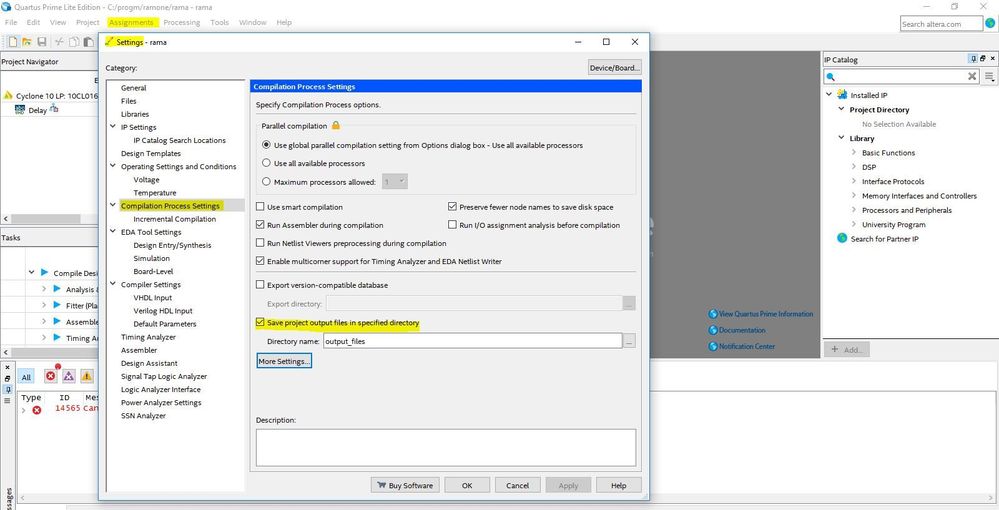Expand DSP in IP Catalog
The width and height of the screenshot is (999, 510).
click(854, 166)
